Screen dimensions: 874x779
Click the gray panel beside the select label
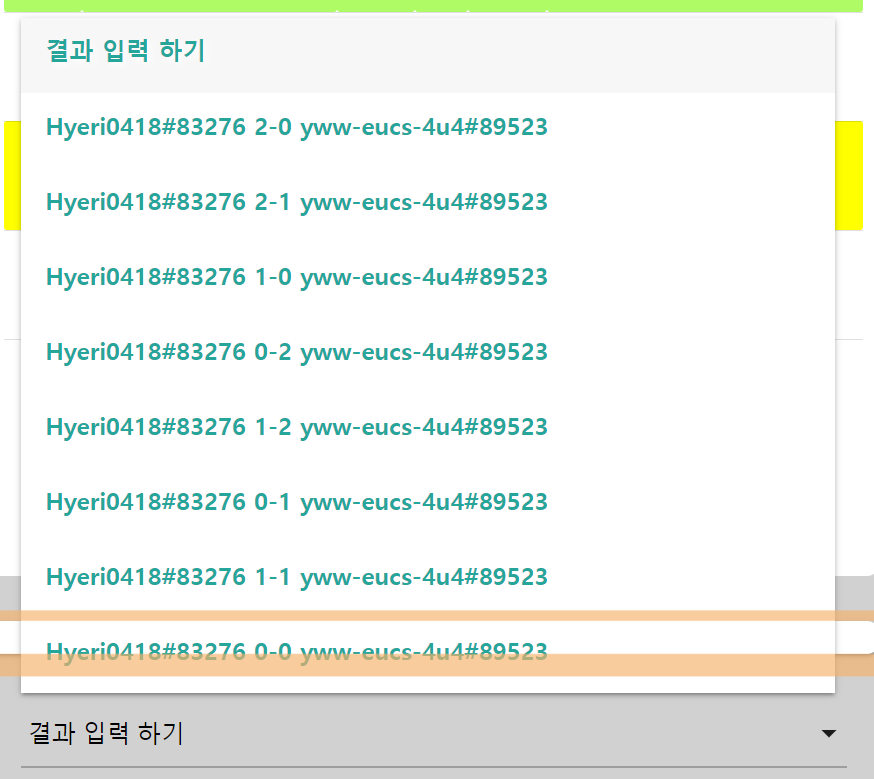pyautogui.click(x=502, y=733)
